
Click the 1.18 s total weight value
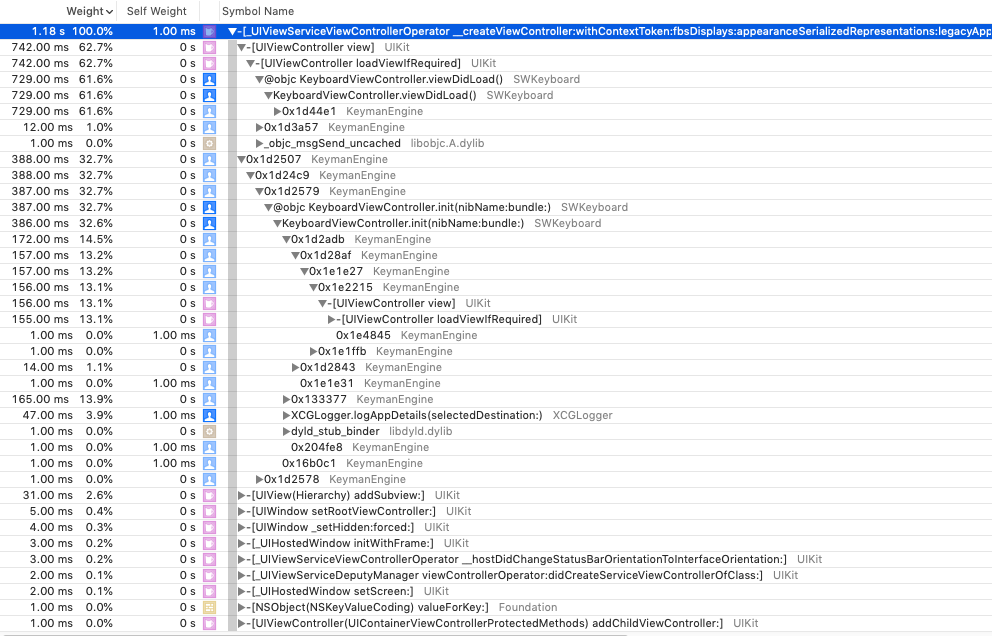48,31
